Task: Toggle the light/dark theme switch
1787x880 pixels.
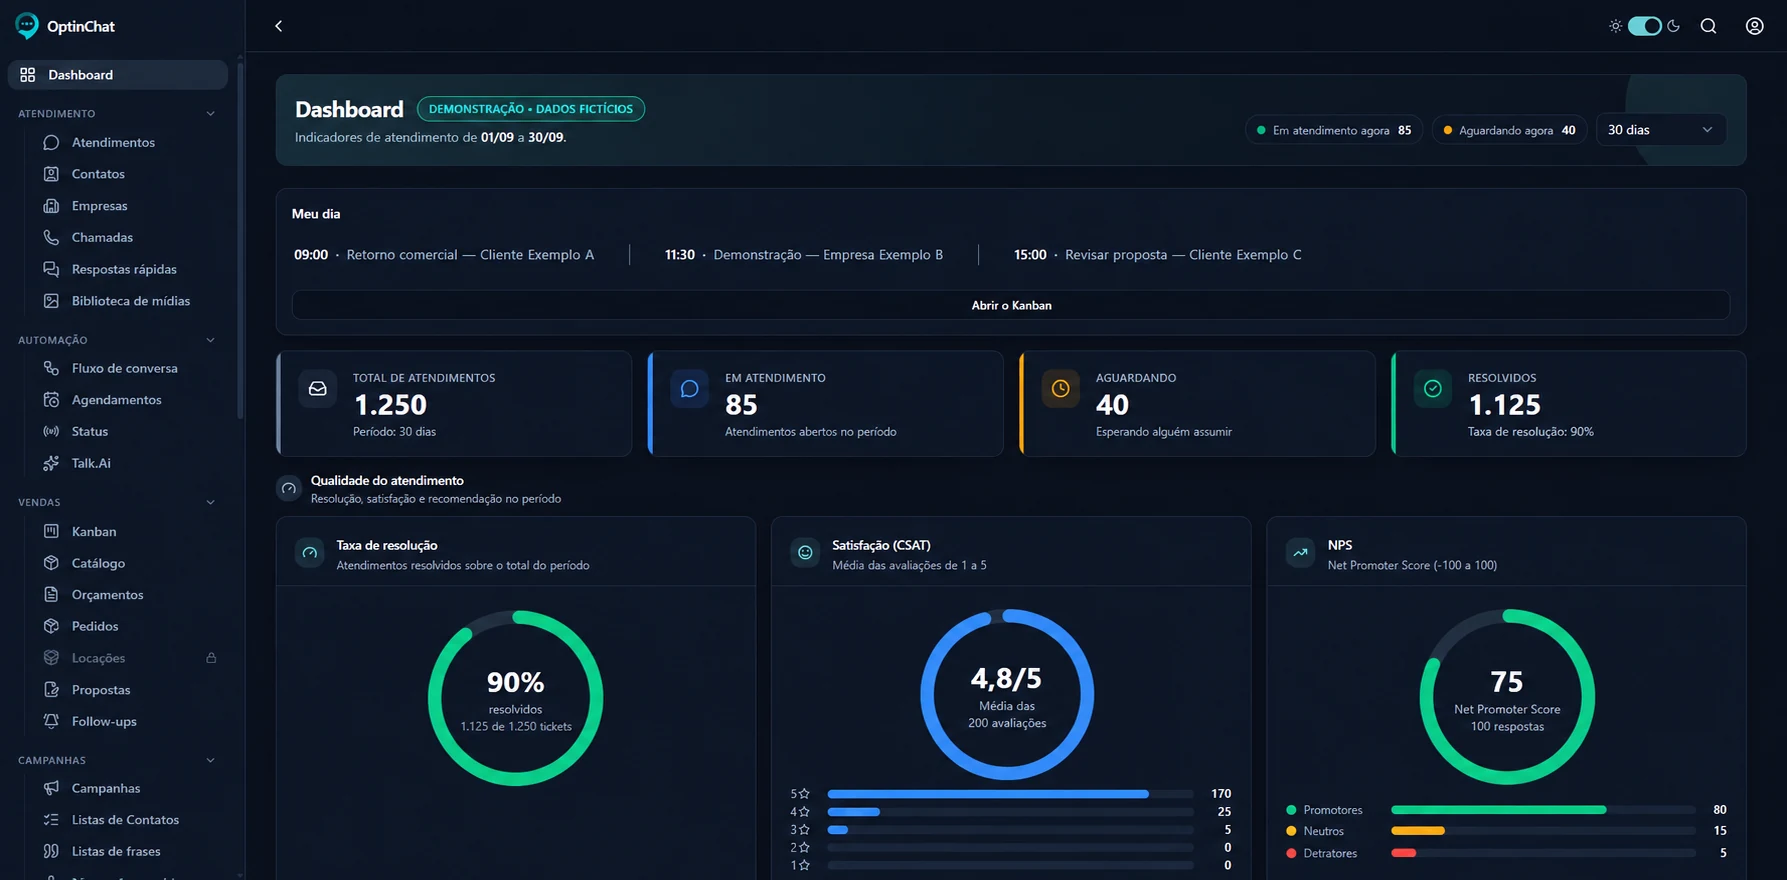Action: point(1644,26)
